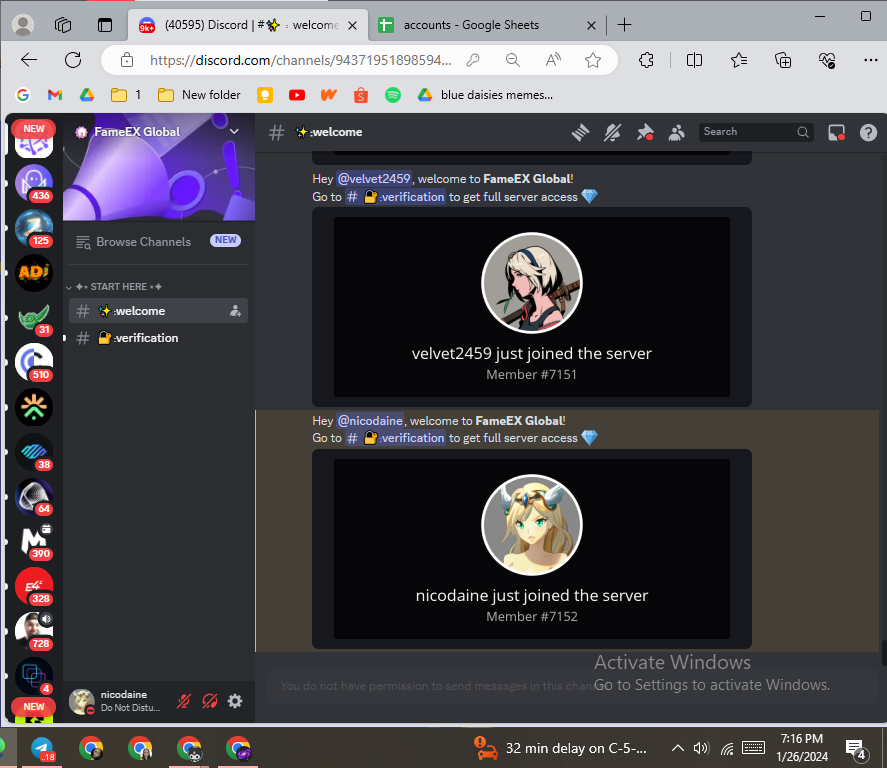Open server with 436 badge
Viewport: 887px width, 768px height.
(34, 183)
